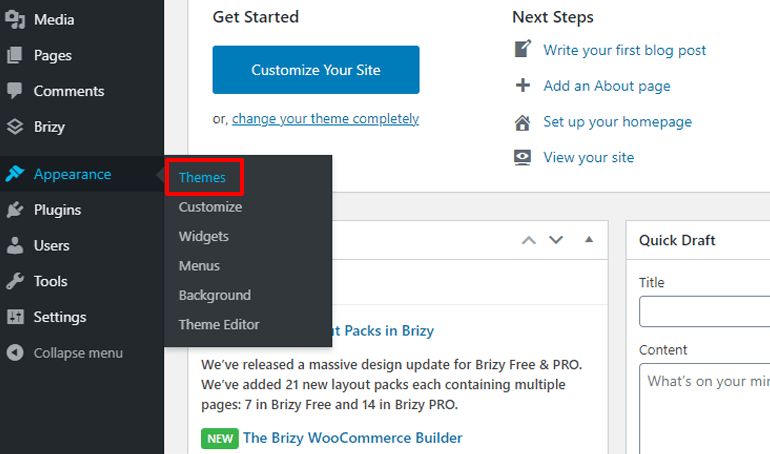This screenshot has height=454, width=770.
Task: Click the Users person icon
Action: point(15,245)
